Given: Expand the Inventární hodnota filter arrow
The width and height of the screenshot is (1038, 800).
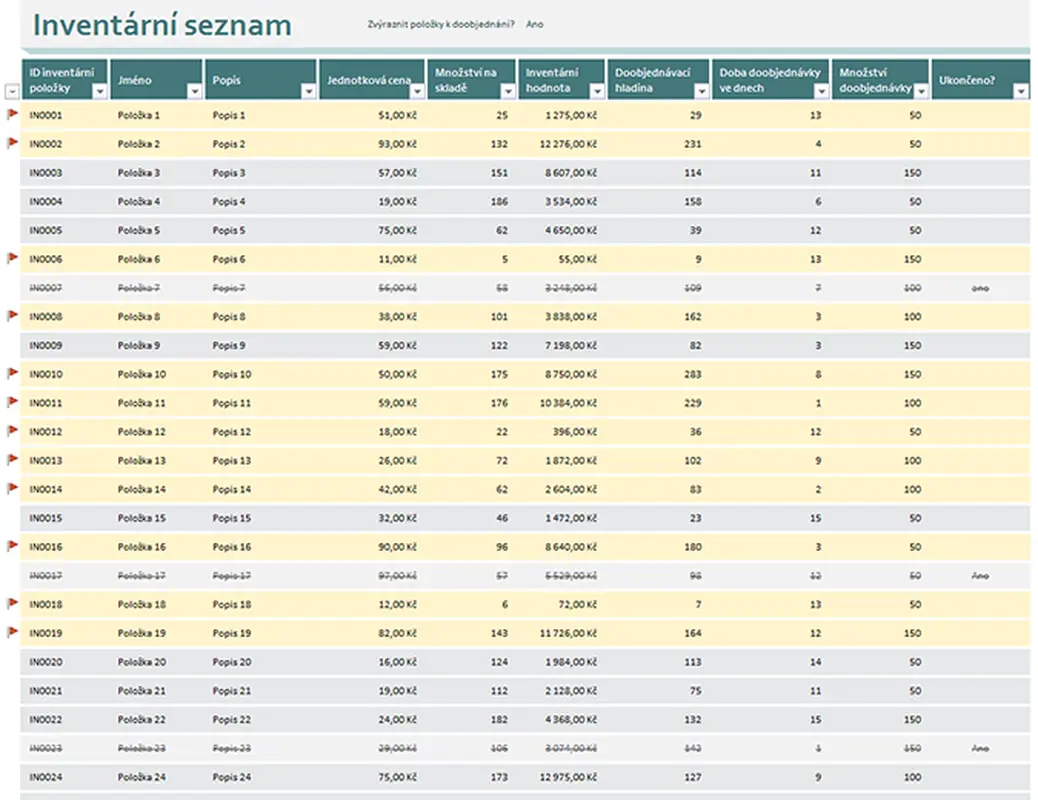Looking at the screenshot, I should click(x=597, y=91).
